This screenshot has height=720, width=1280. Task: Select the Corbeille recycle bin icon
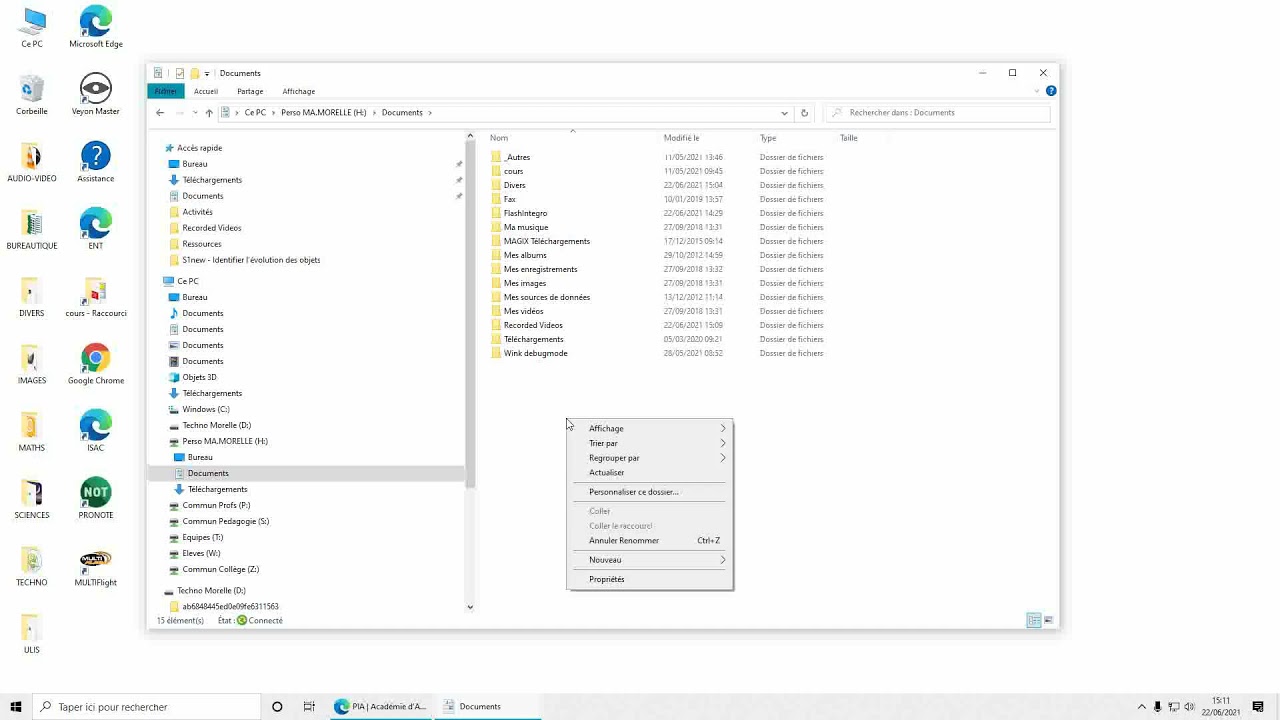(32, 94)
